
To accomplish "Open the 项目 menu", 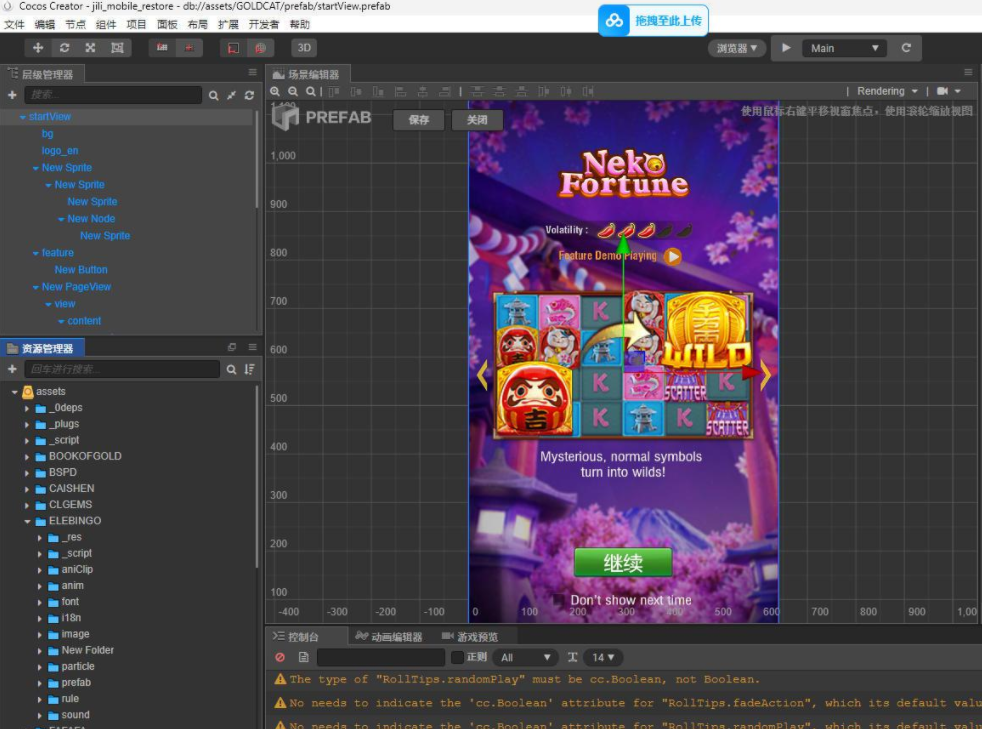I will pos(137,25).
